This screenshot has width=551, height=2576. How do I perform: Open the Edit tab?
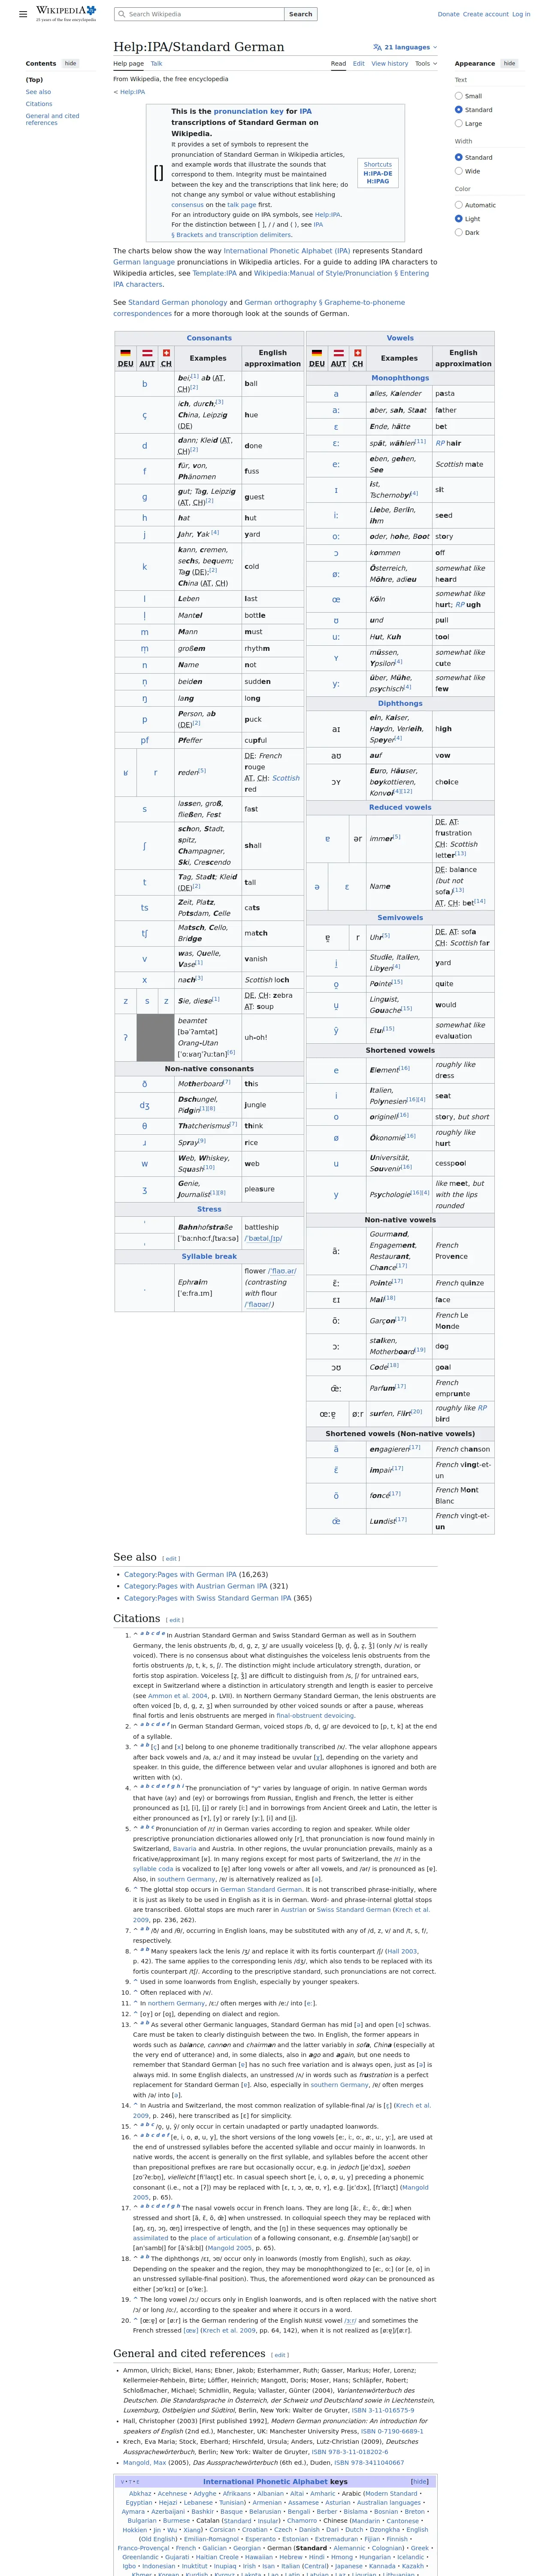tap(359, 63)
